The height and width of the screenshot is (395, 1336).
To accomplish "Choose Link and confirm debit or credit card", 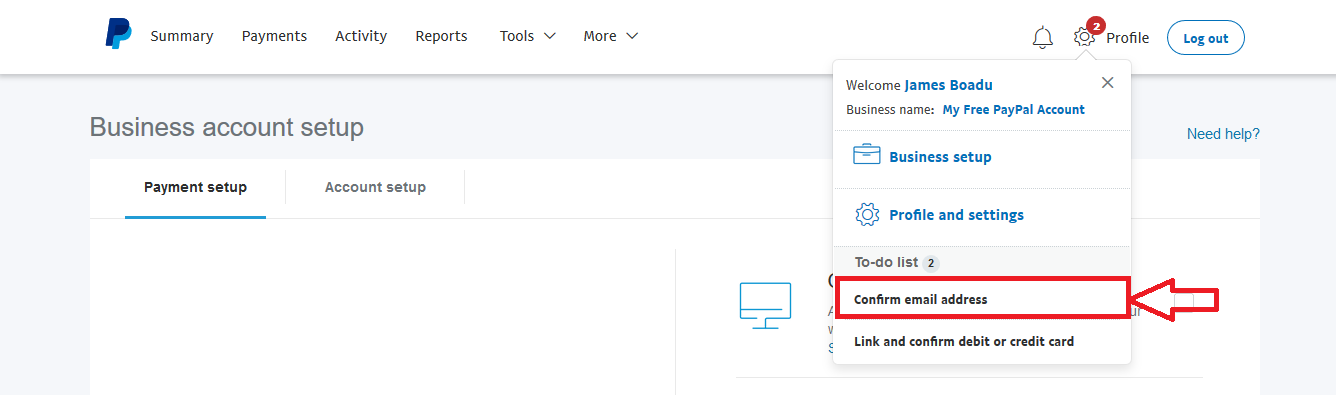I will point(964,342).
